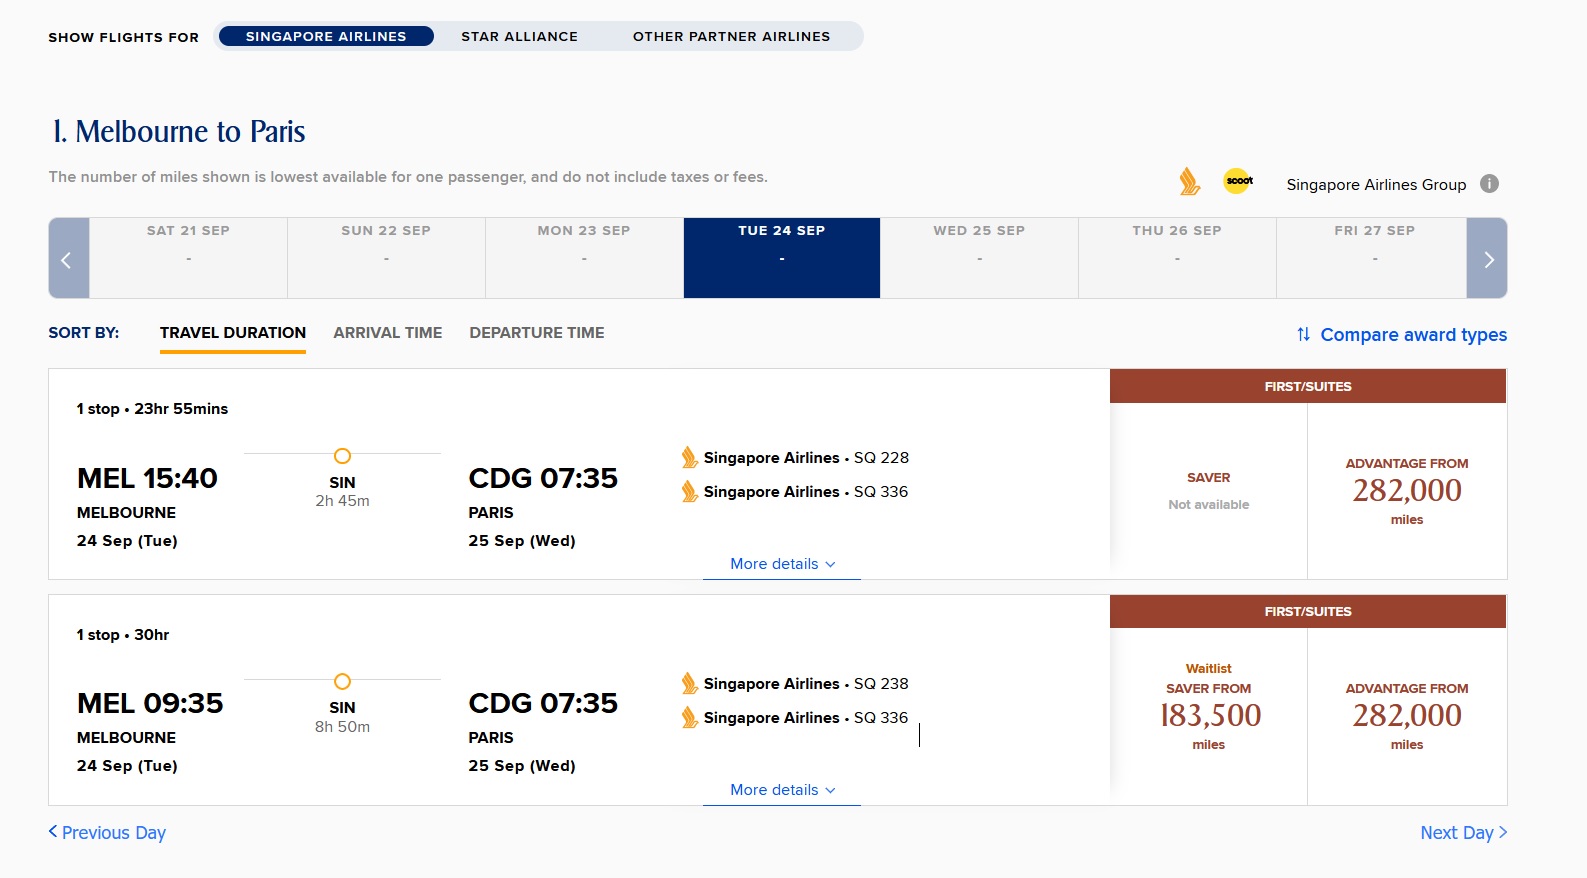Switch to Star Alliance flights
The height and width of the screenshot is (878, 1587).
(520, 36)
